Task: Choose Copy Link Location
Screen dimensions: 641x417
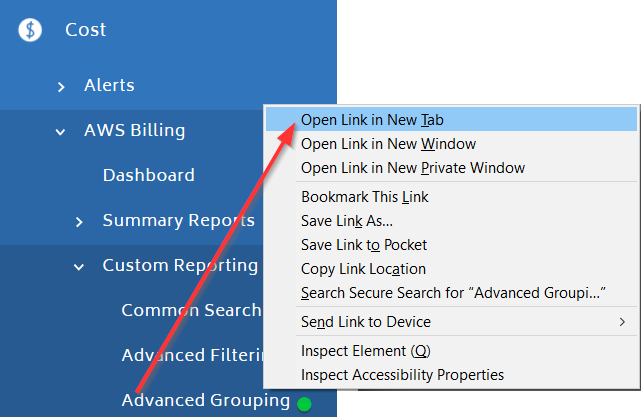Action: click(451, 269)
